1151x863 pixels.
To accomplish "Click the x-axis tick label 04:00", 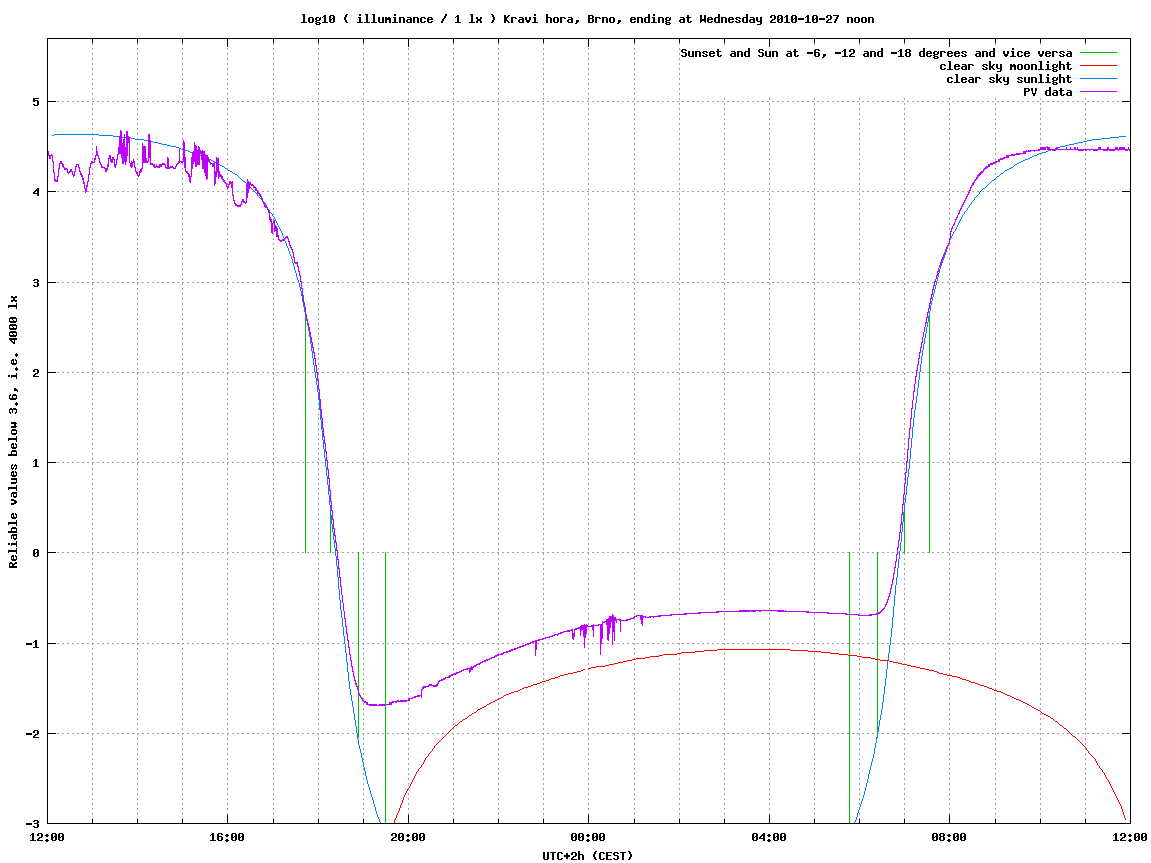I will coord(769,837).
